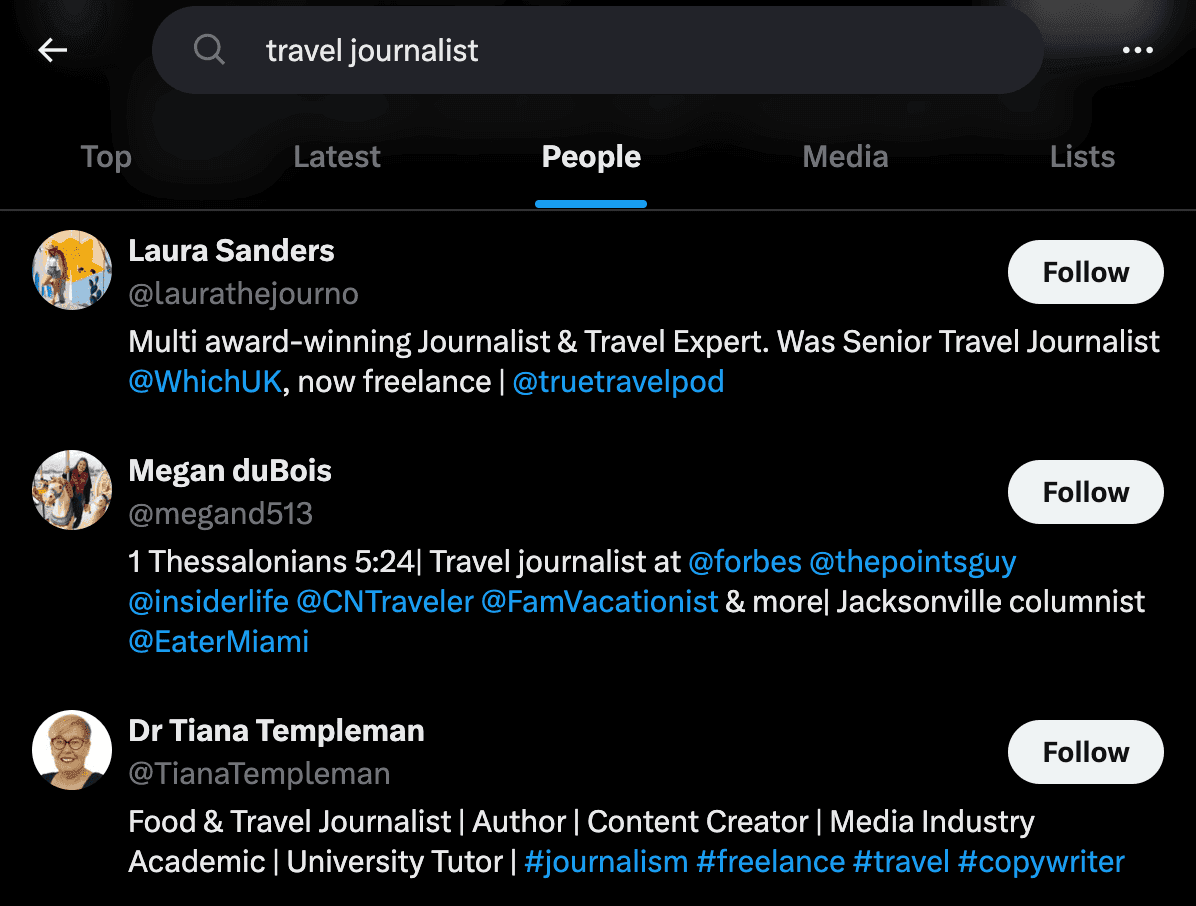Click Laura Sanders' profile picture

[x=72, y=271]
